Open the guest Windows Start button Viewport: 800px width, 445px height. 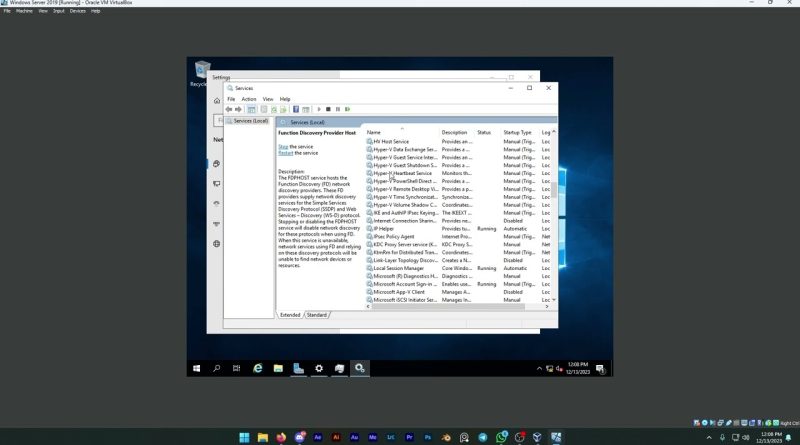[196, 368]
